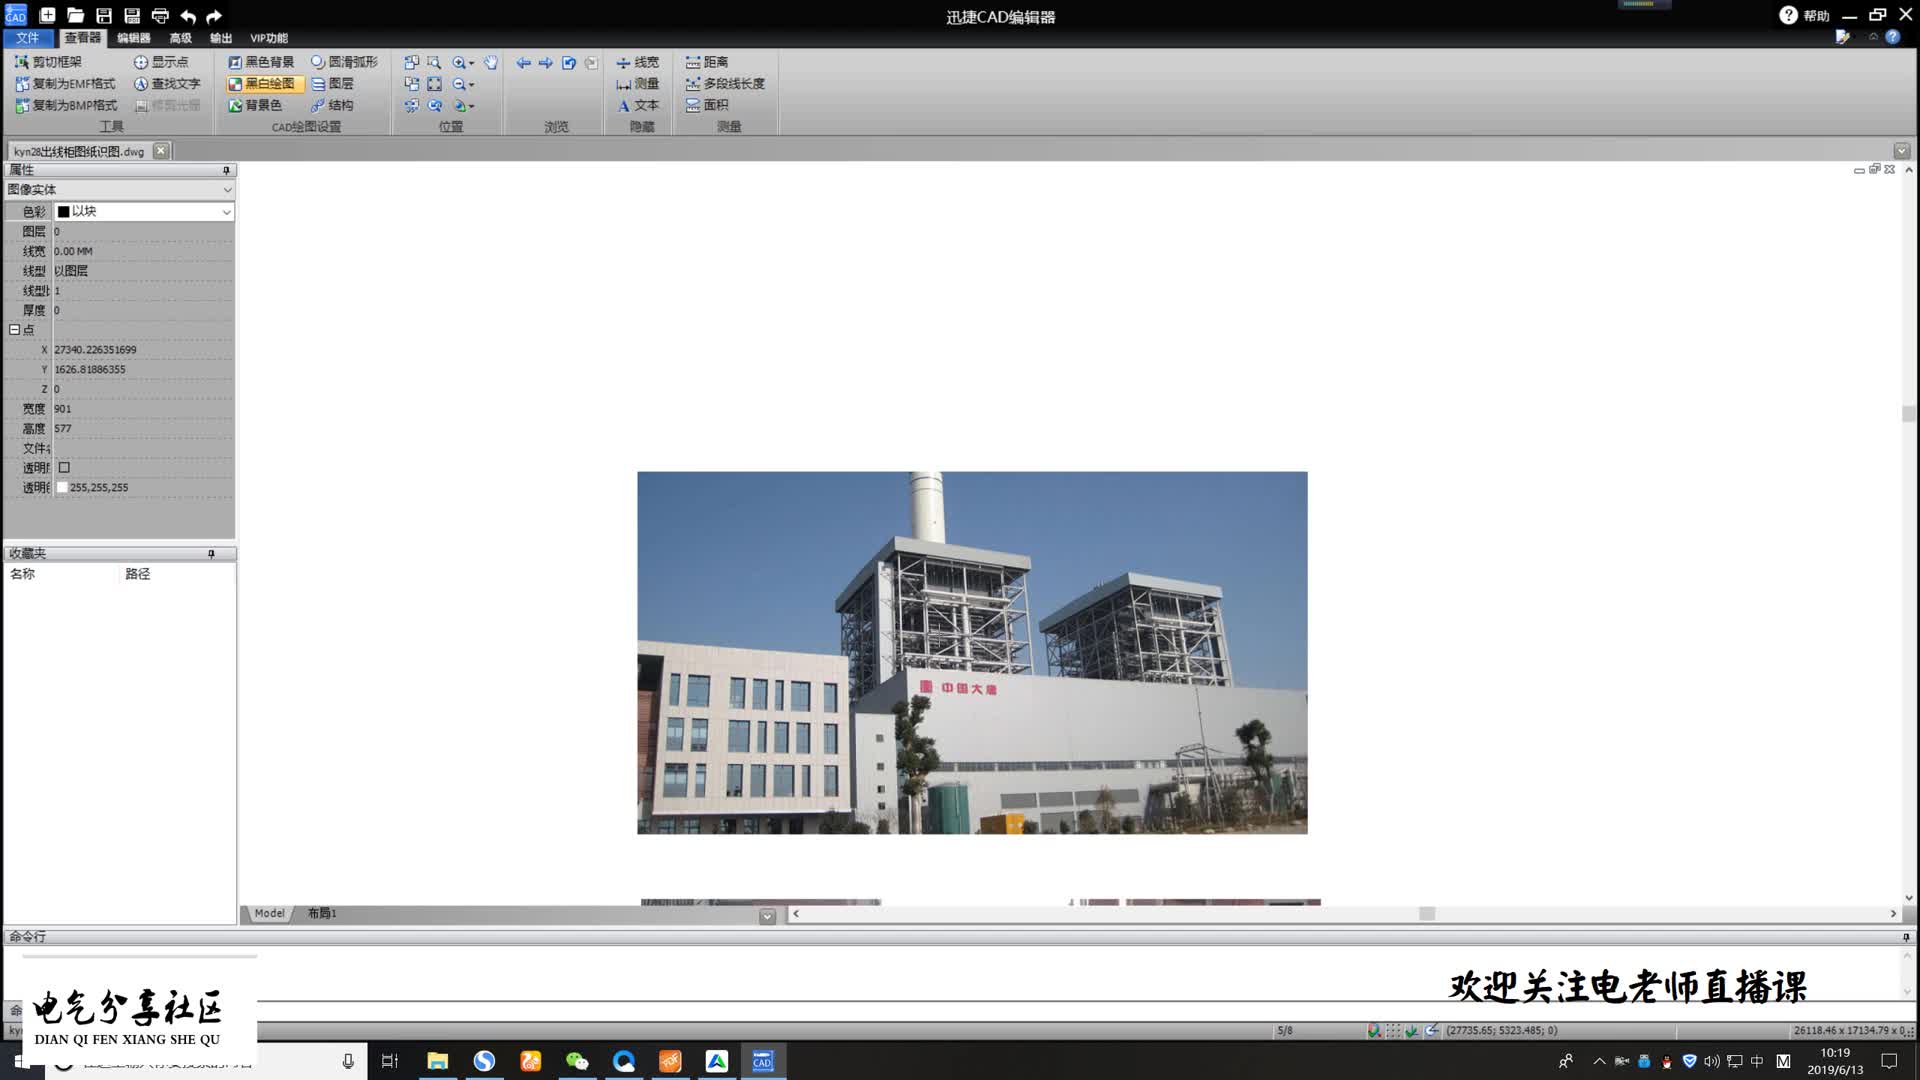Save the drawing with the disk icon

[103, 16]
